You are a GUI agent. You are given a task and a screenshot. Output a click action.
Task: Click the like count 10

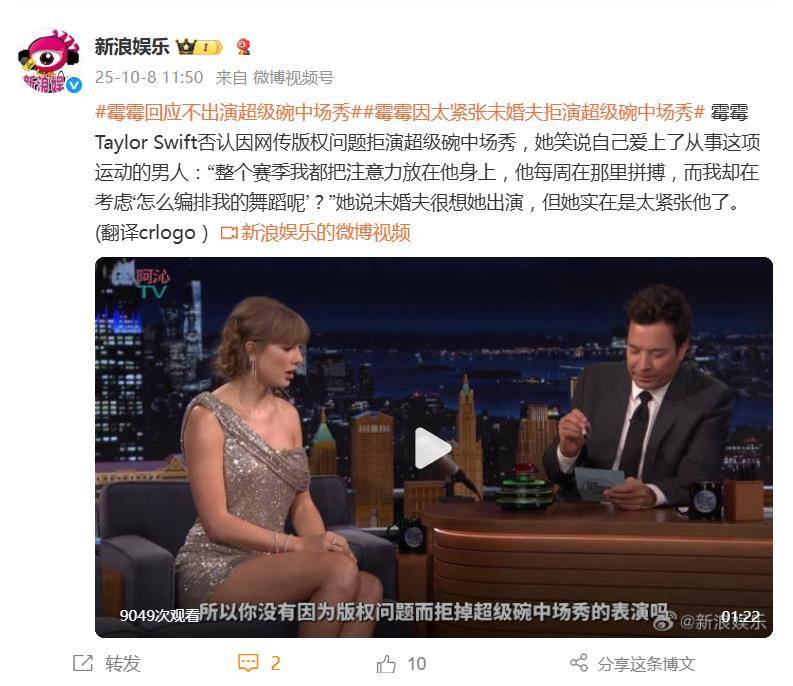coord(417,664)
